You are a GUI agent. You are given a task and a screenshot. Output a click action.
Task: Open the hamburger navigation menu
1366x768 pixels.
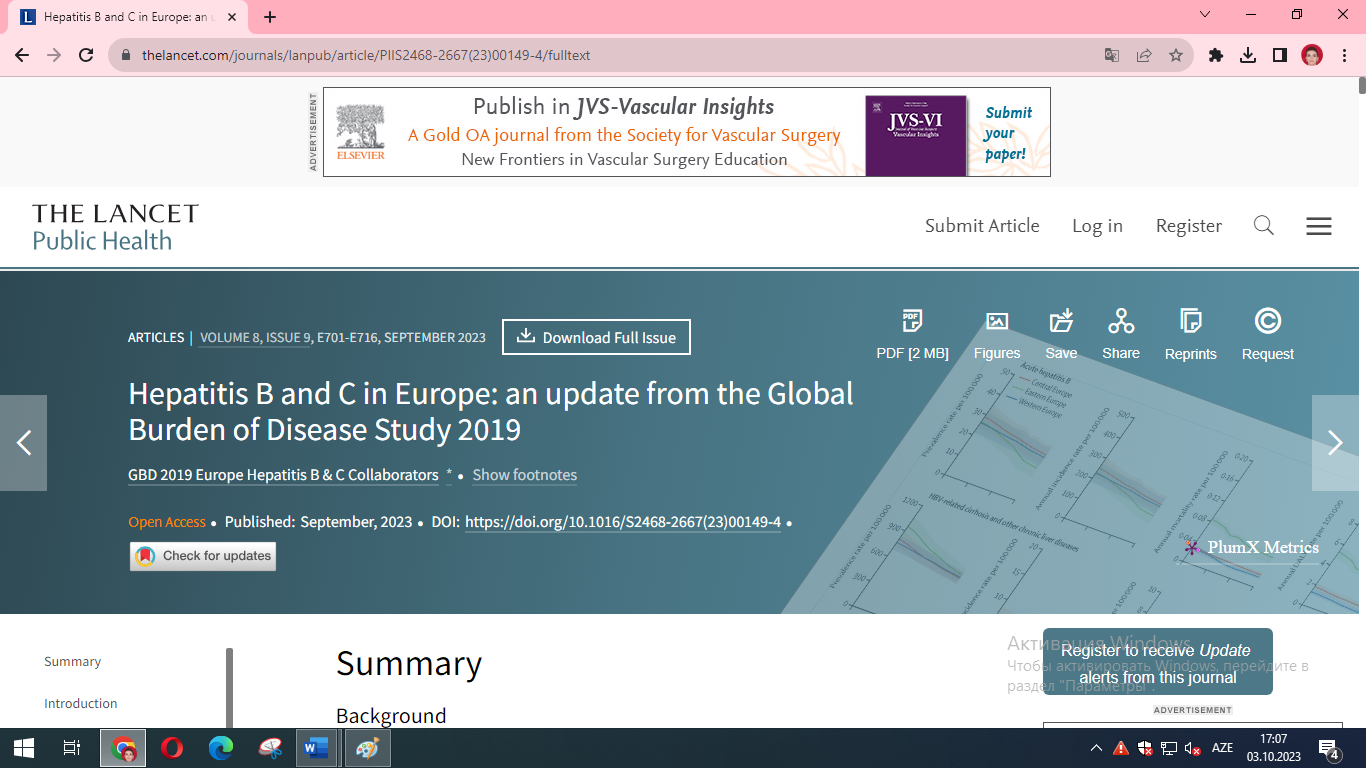(x=1318, y=226)
